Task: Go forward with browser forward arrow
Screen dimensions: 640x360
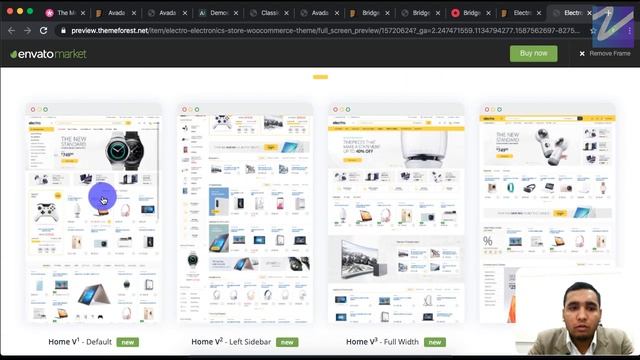Action: click(27, 31)
